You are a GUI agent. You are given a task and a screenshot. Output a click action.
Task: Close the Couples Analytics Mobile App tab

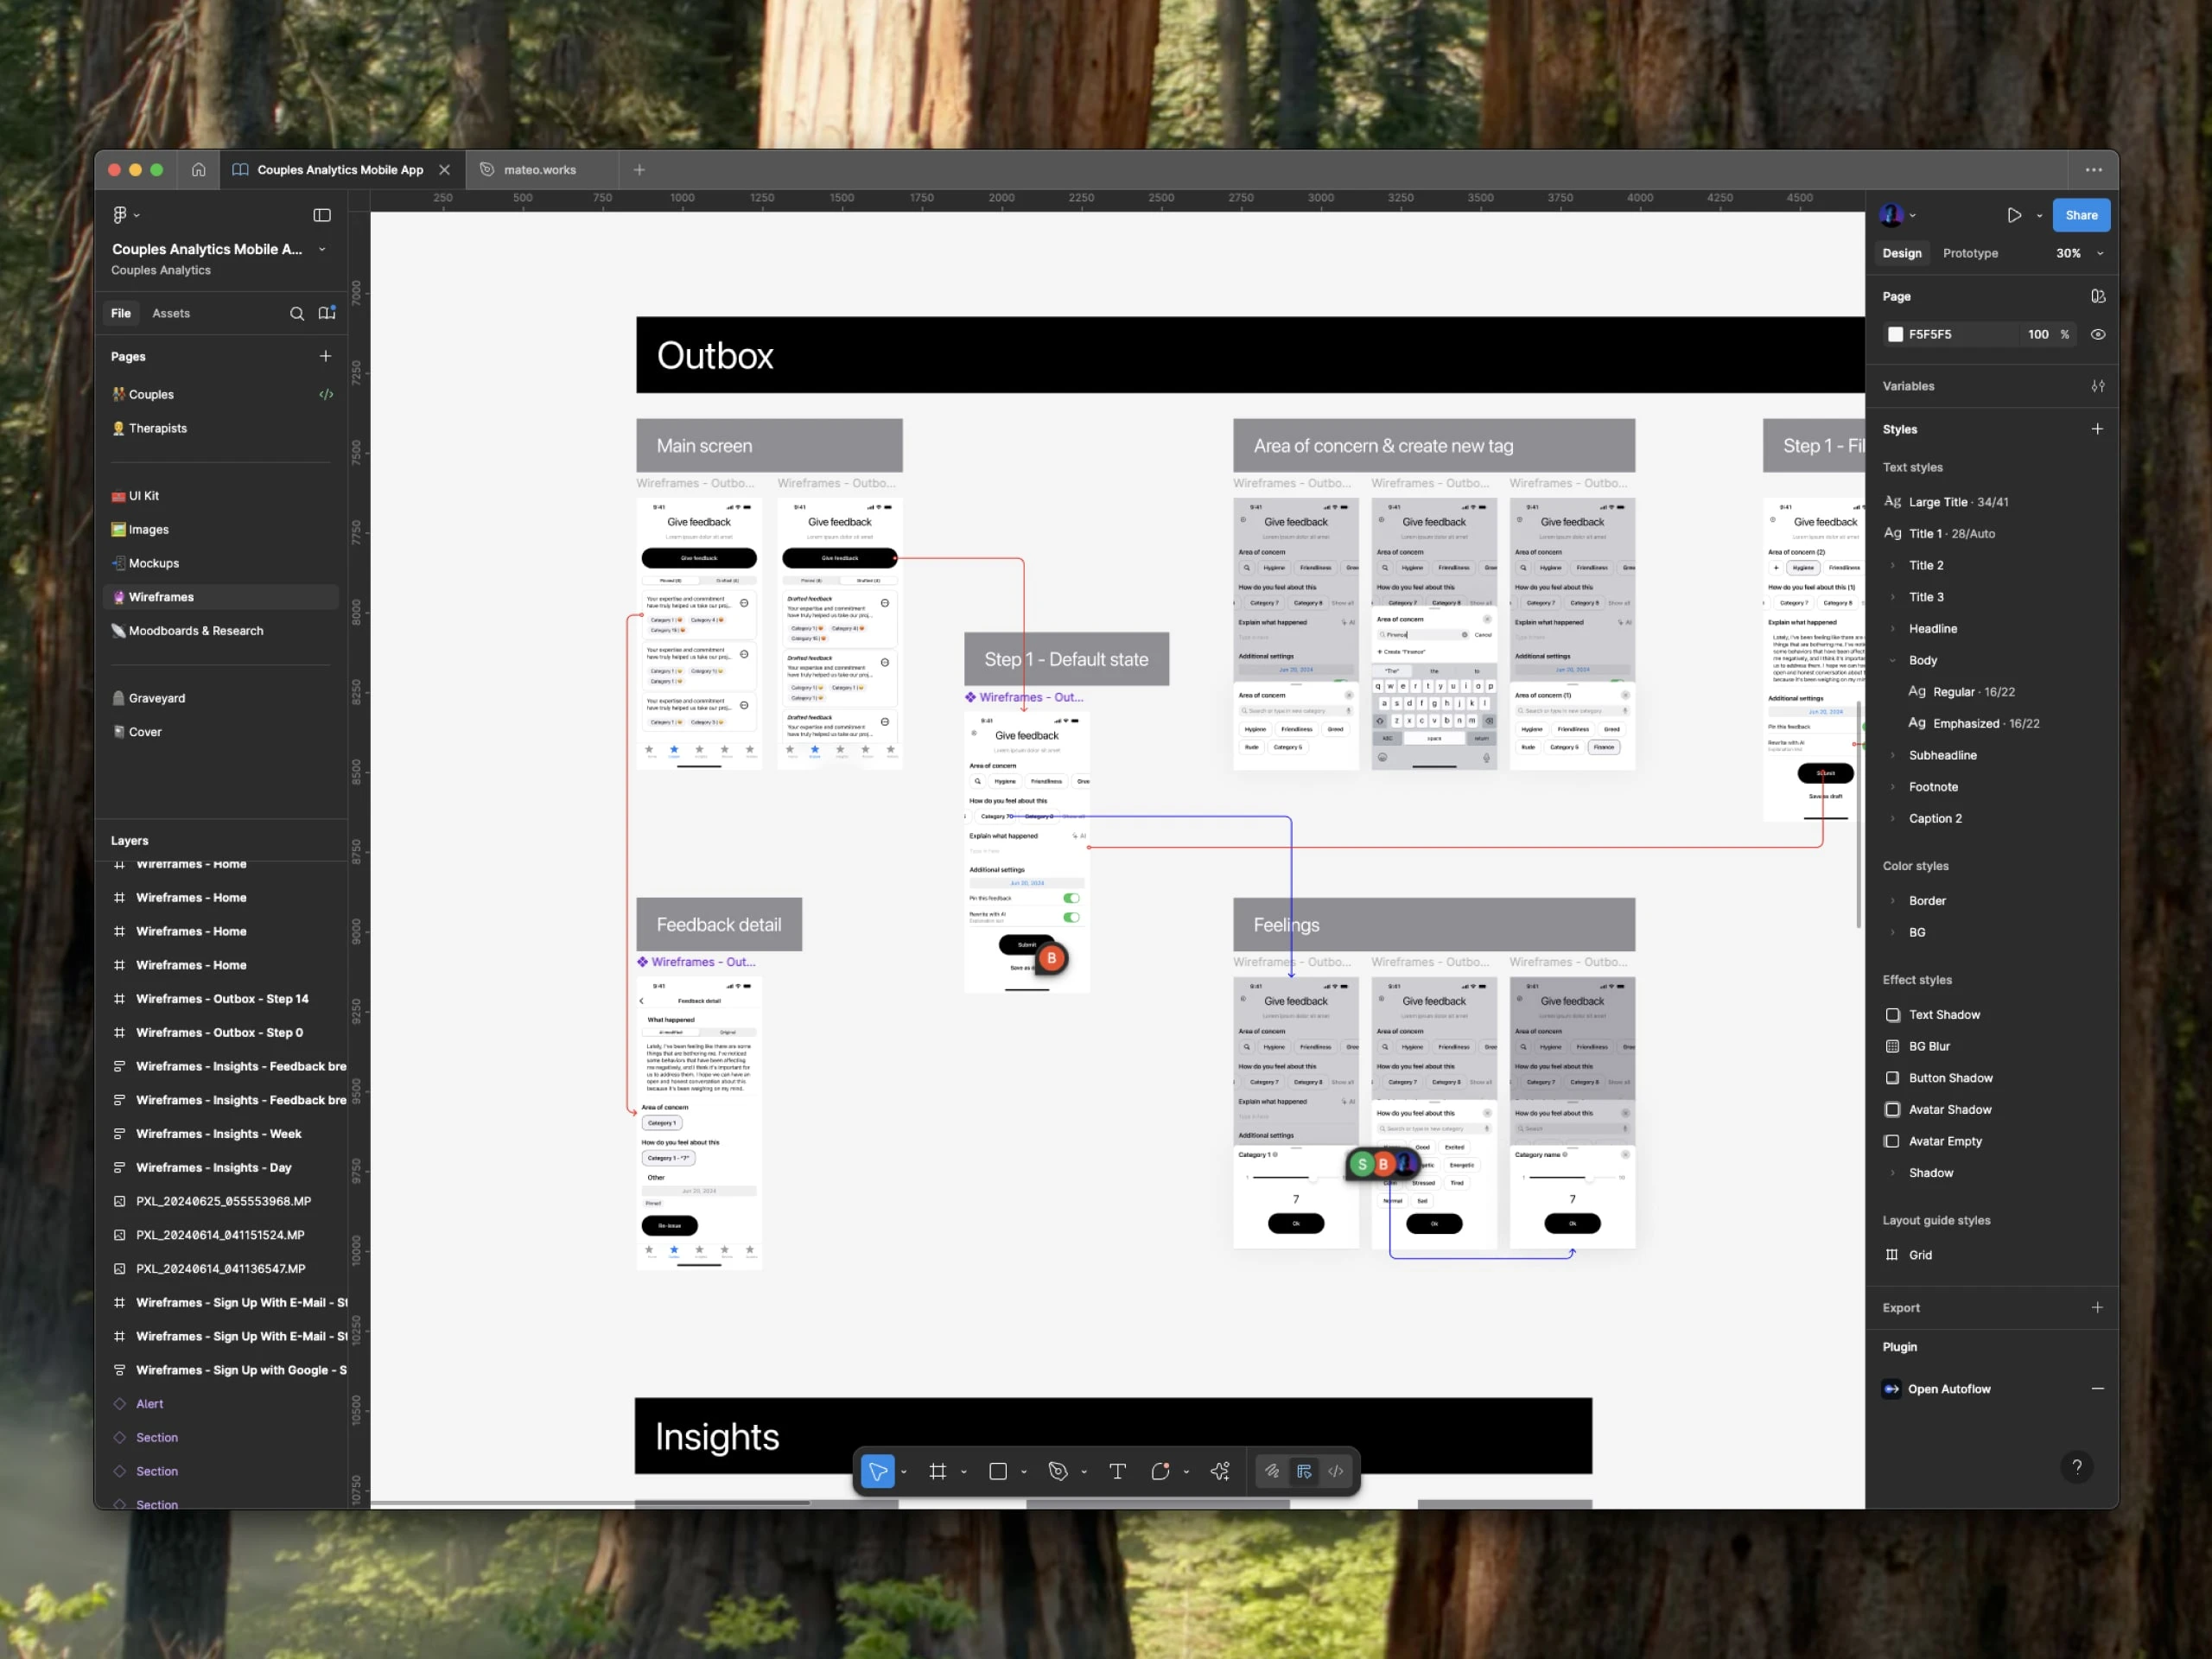[x=445, y=170]
